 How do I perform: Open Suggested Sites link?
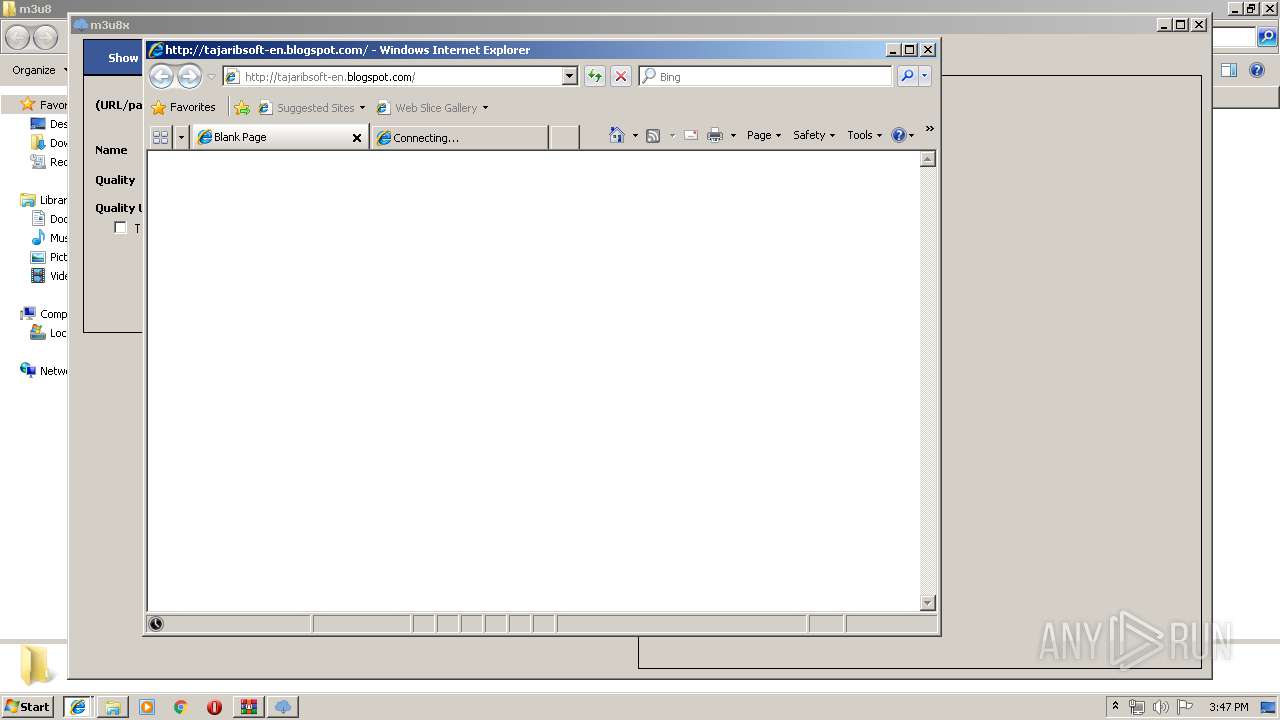click(311, 107)
